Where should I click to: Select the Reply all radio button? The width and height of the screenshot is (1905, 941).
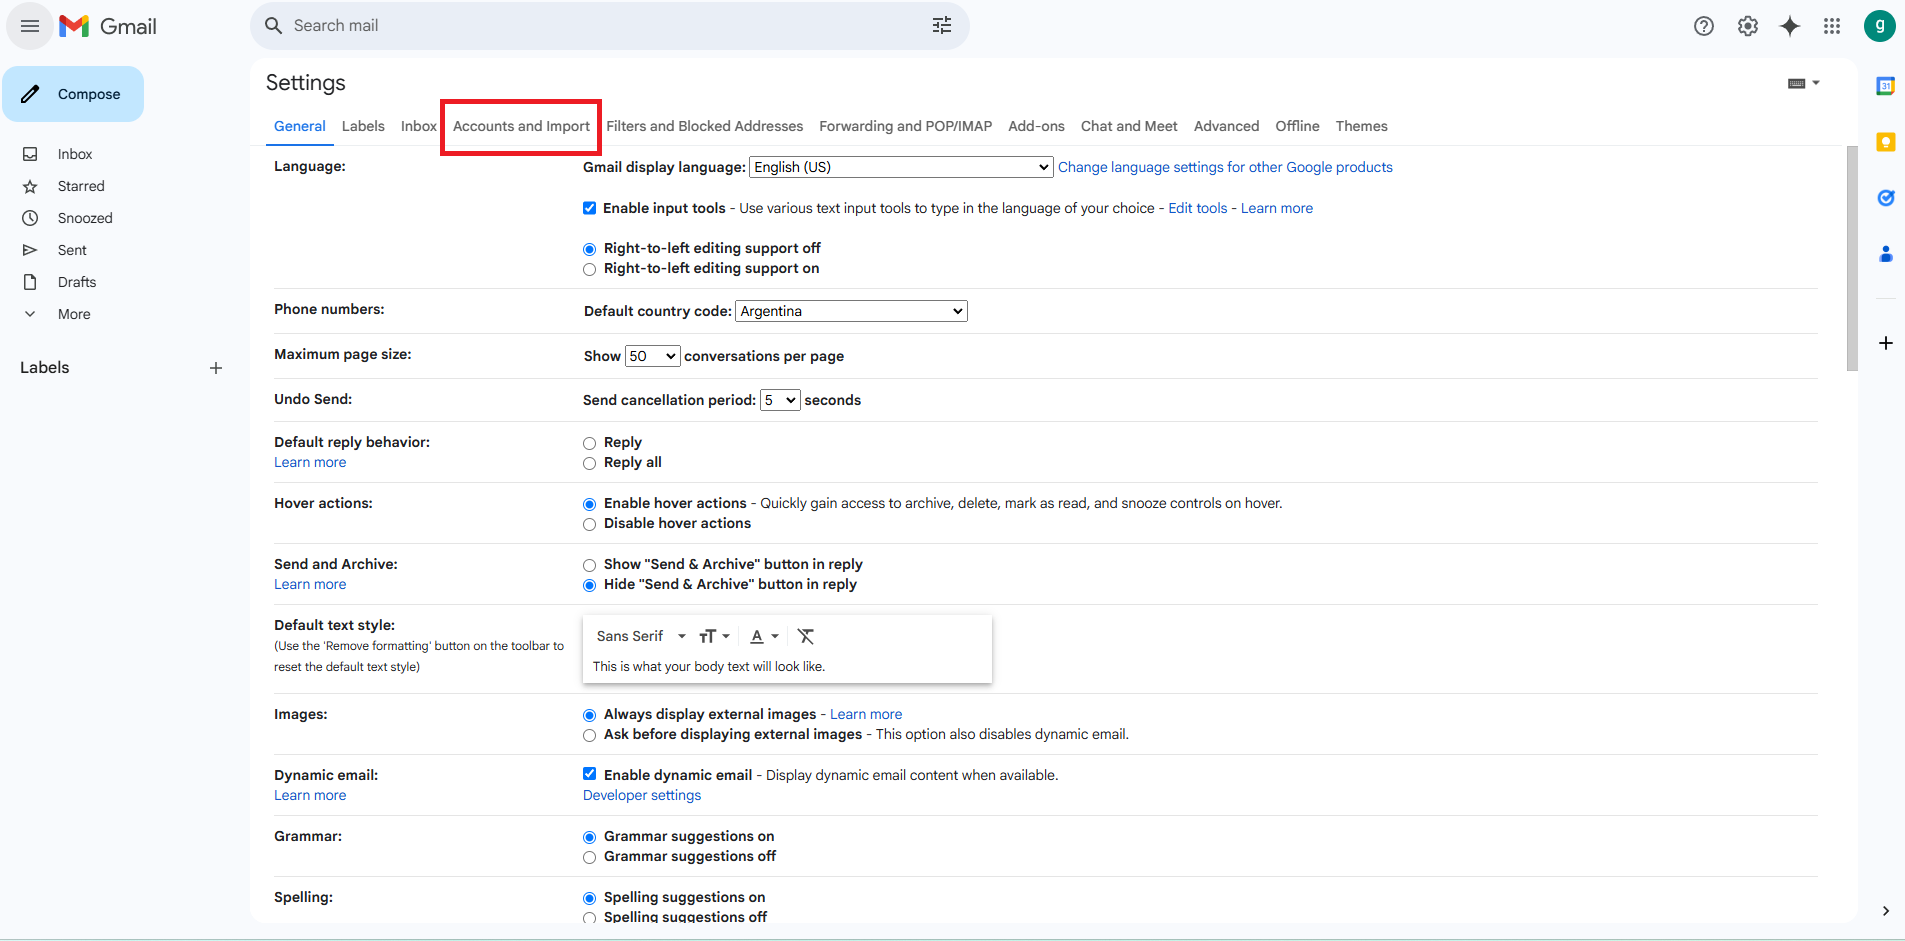[590, 463]
